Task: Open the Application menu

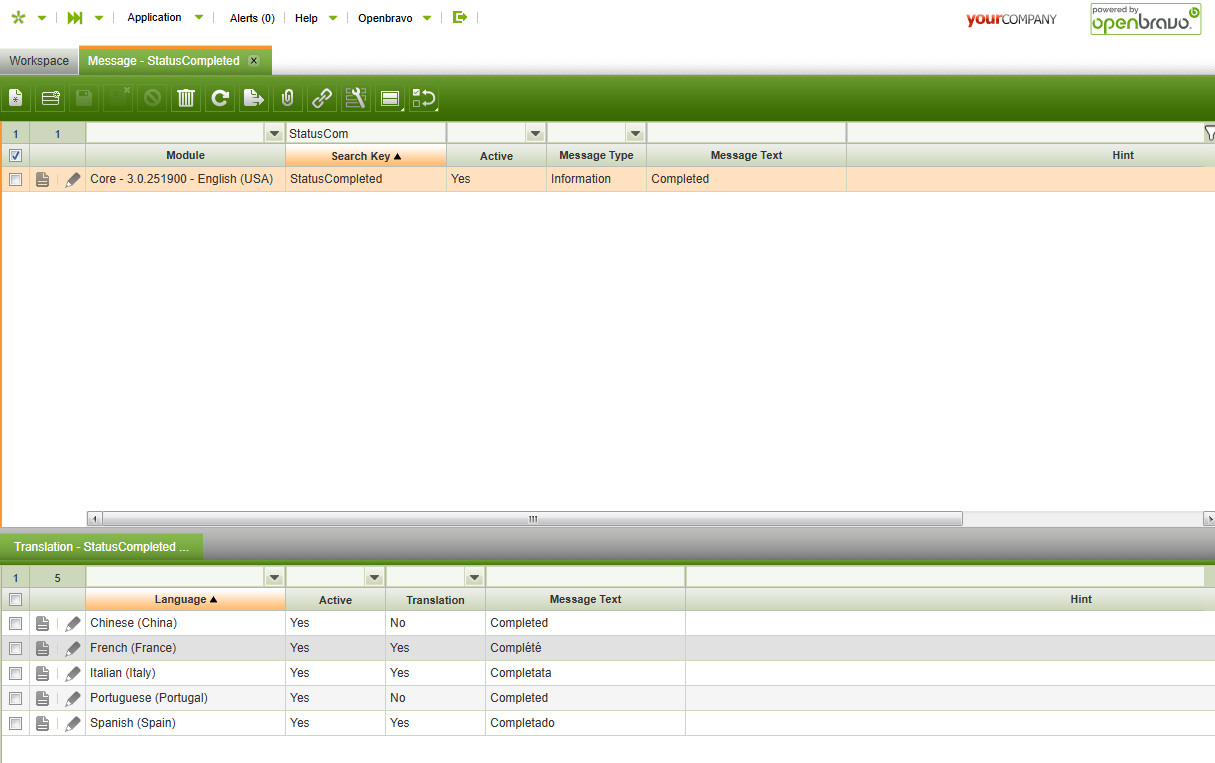Action: pos(155,18)
